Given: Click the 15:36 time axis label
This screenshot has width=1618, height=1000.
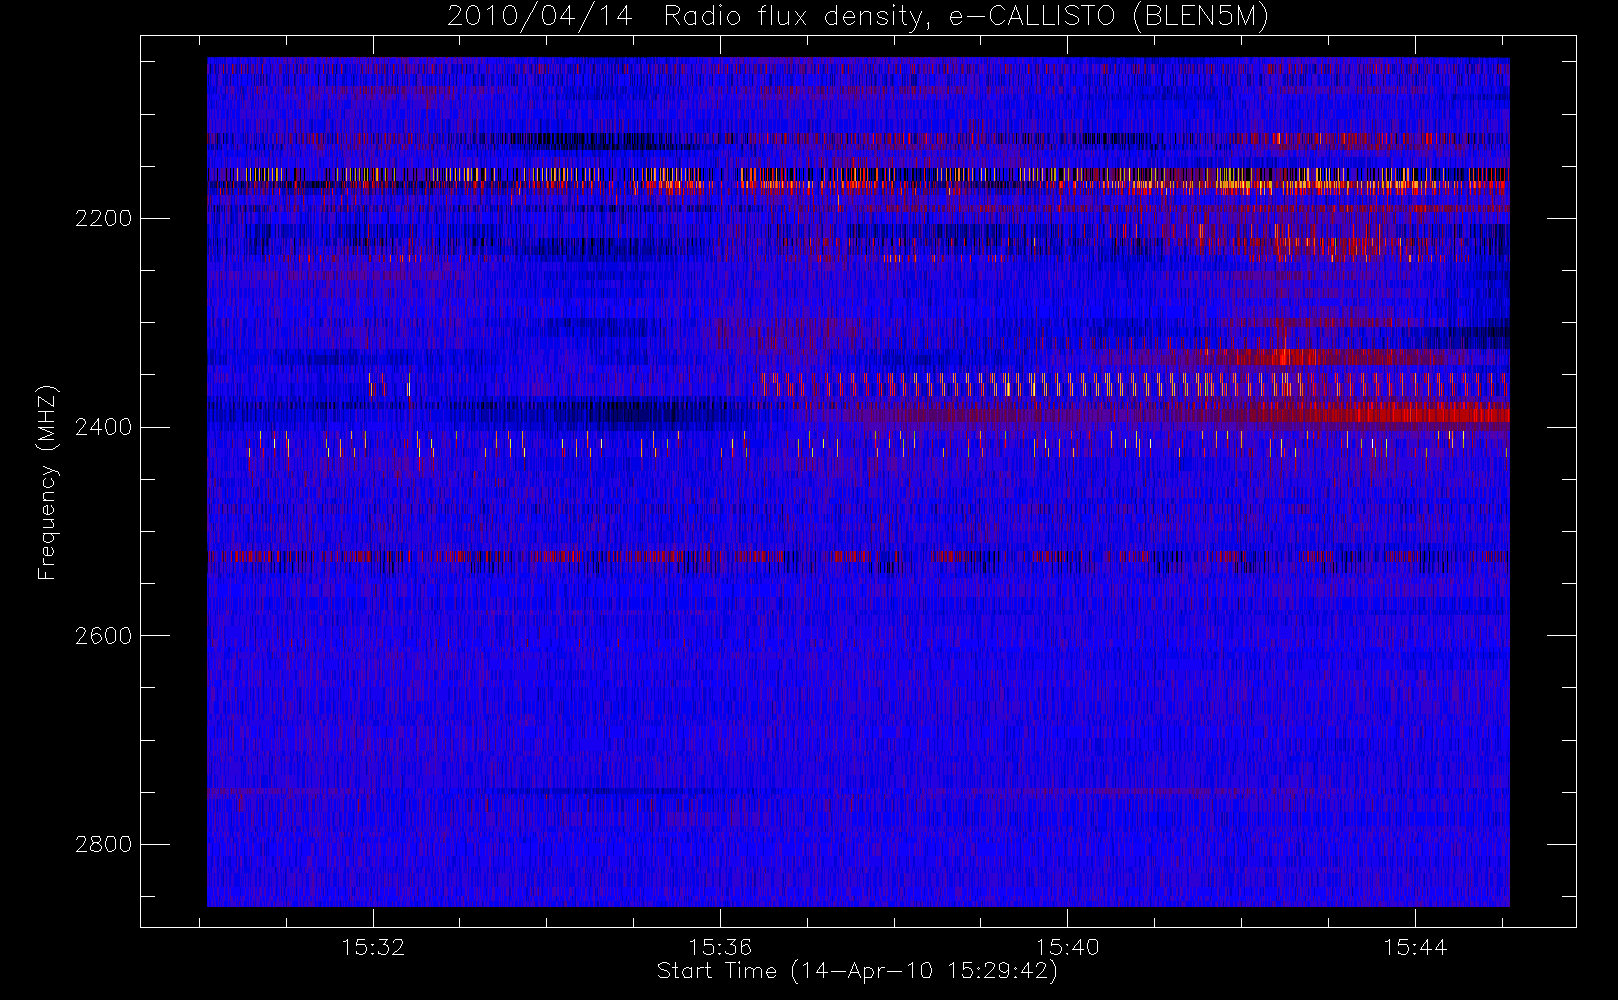Looking at the screenshot, I should [x=720, y=947].
